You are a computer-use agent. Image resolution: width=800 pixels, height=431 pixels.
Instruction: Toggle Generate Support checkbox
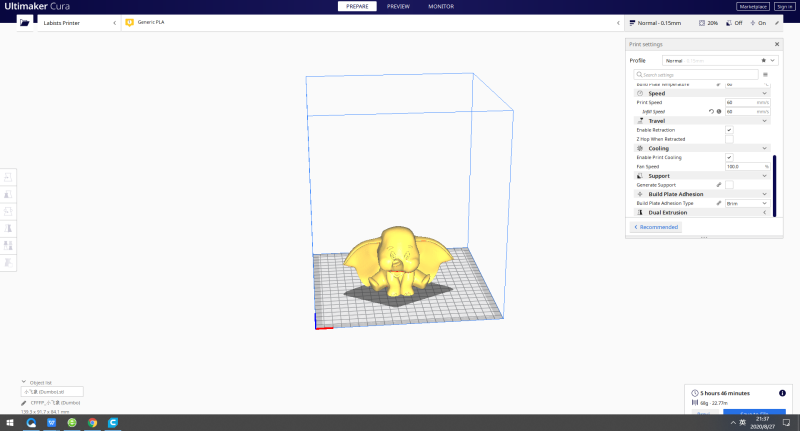click(729, 185)
